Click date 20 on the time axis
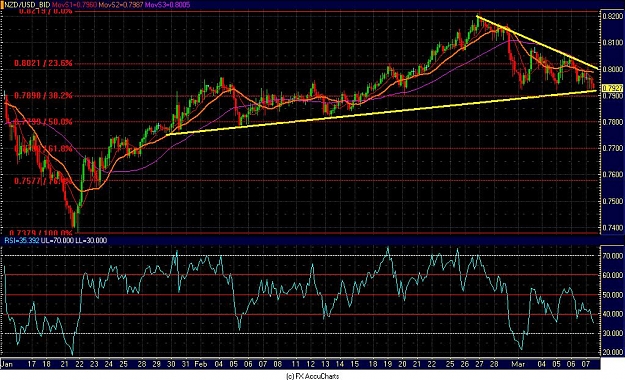The height and width of the screenshot is (380, 625). (x=402, y=364)
